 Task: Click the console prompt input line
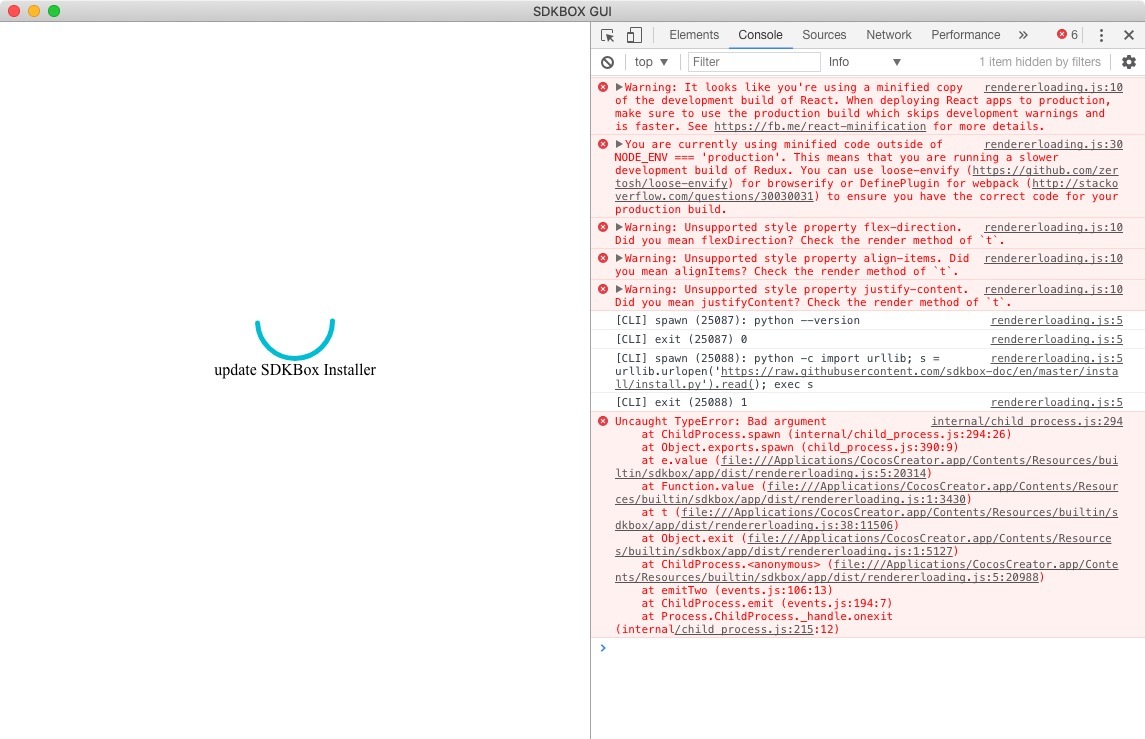[868, 648]
